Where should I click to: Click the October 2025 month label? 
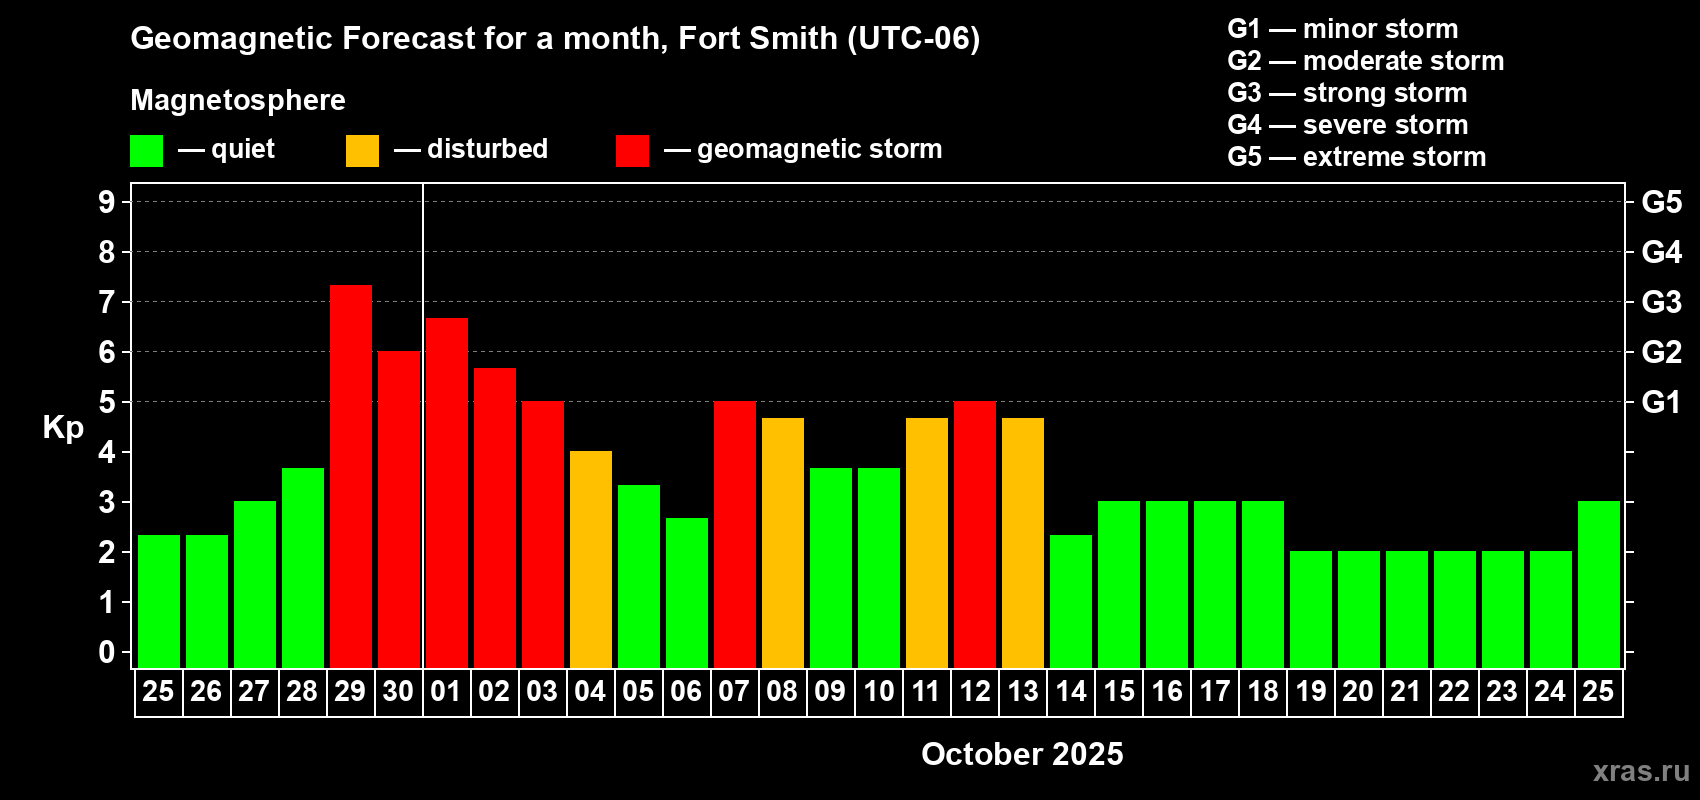tap(1022, 754)
